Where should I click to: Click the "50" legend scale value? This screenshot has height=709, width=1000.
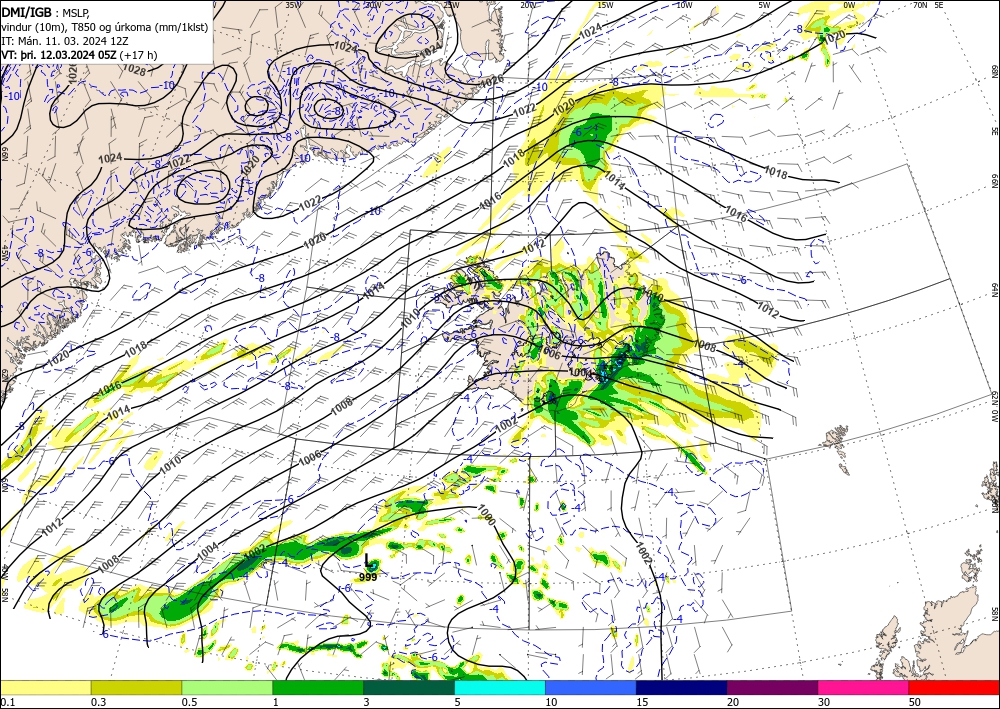[x=915, y=702]
